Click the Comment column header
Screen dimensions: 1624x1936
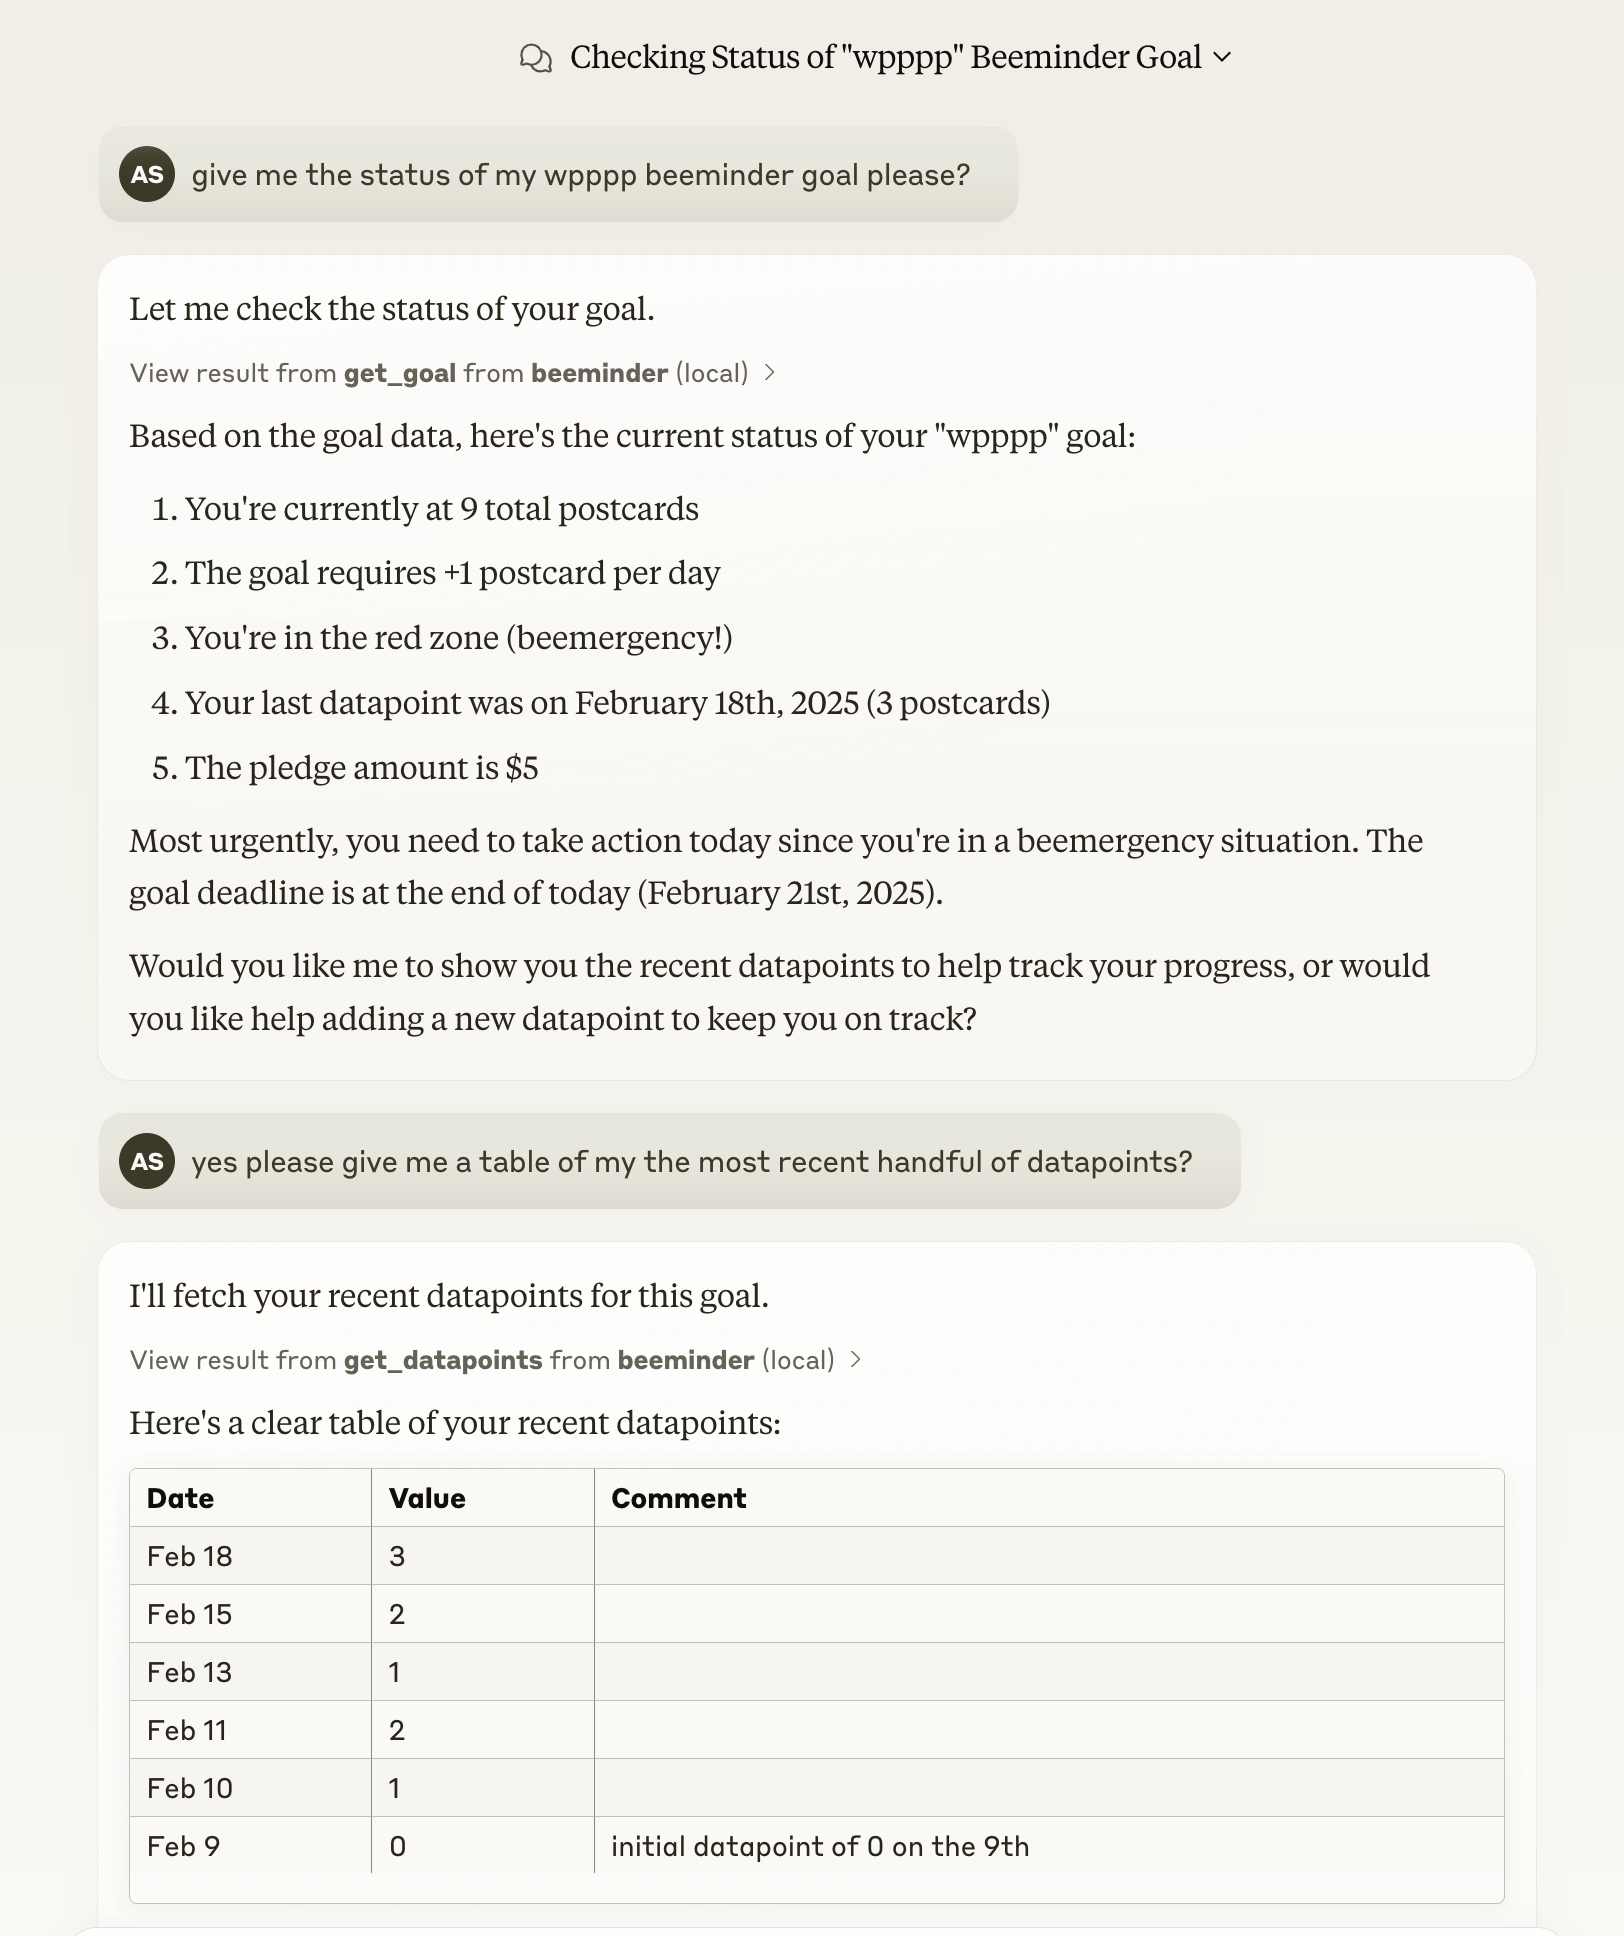tap(678, 1498)
